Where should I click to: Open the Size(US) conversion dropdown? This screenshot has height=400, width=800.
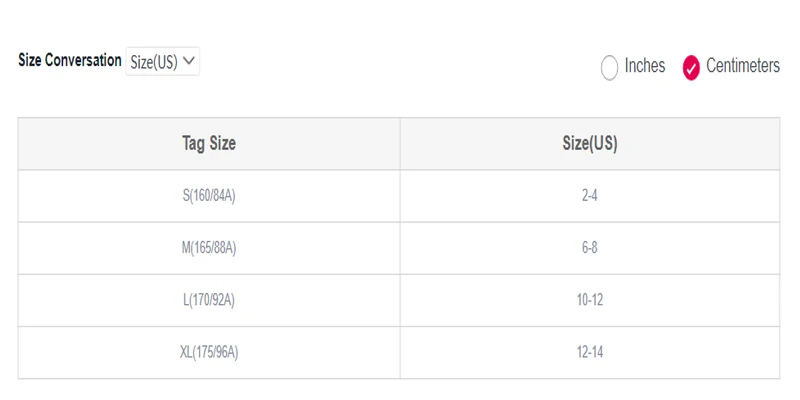pos(163,62)
